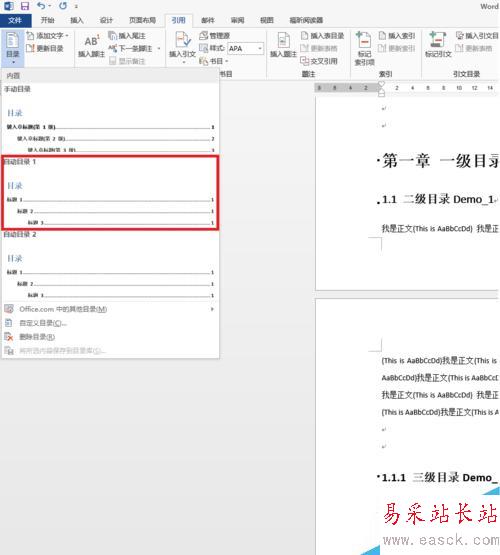Click 交叉引用 (Cross-reference)
This screenshot has width=500, height=555.
319,61
